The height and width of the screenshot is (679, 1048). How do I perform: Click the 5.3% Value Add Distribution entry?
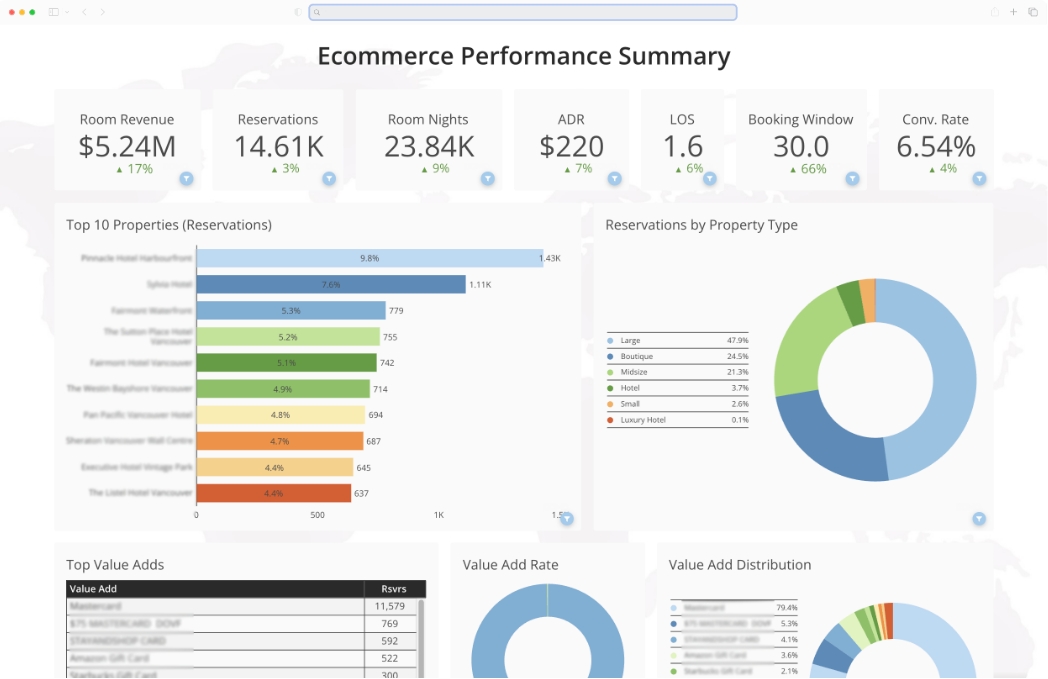tap(734, 624)
